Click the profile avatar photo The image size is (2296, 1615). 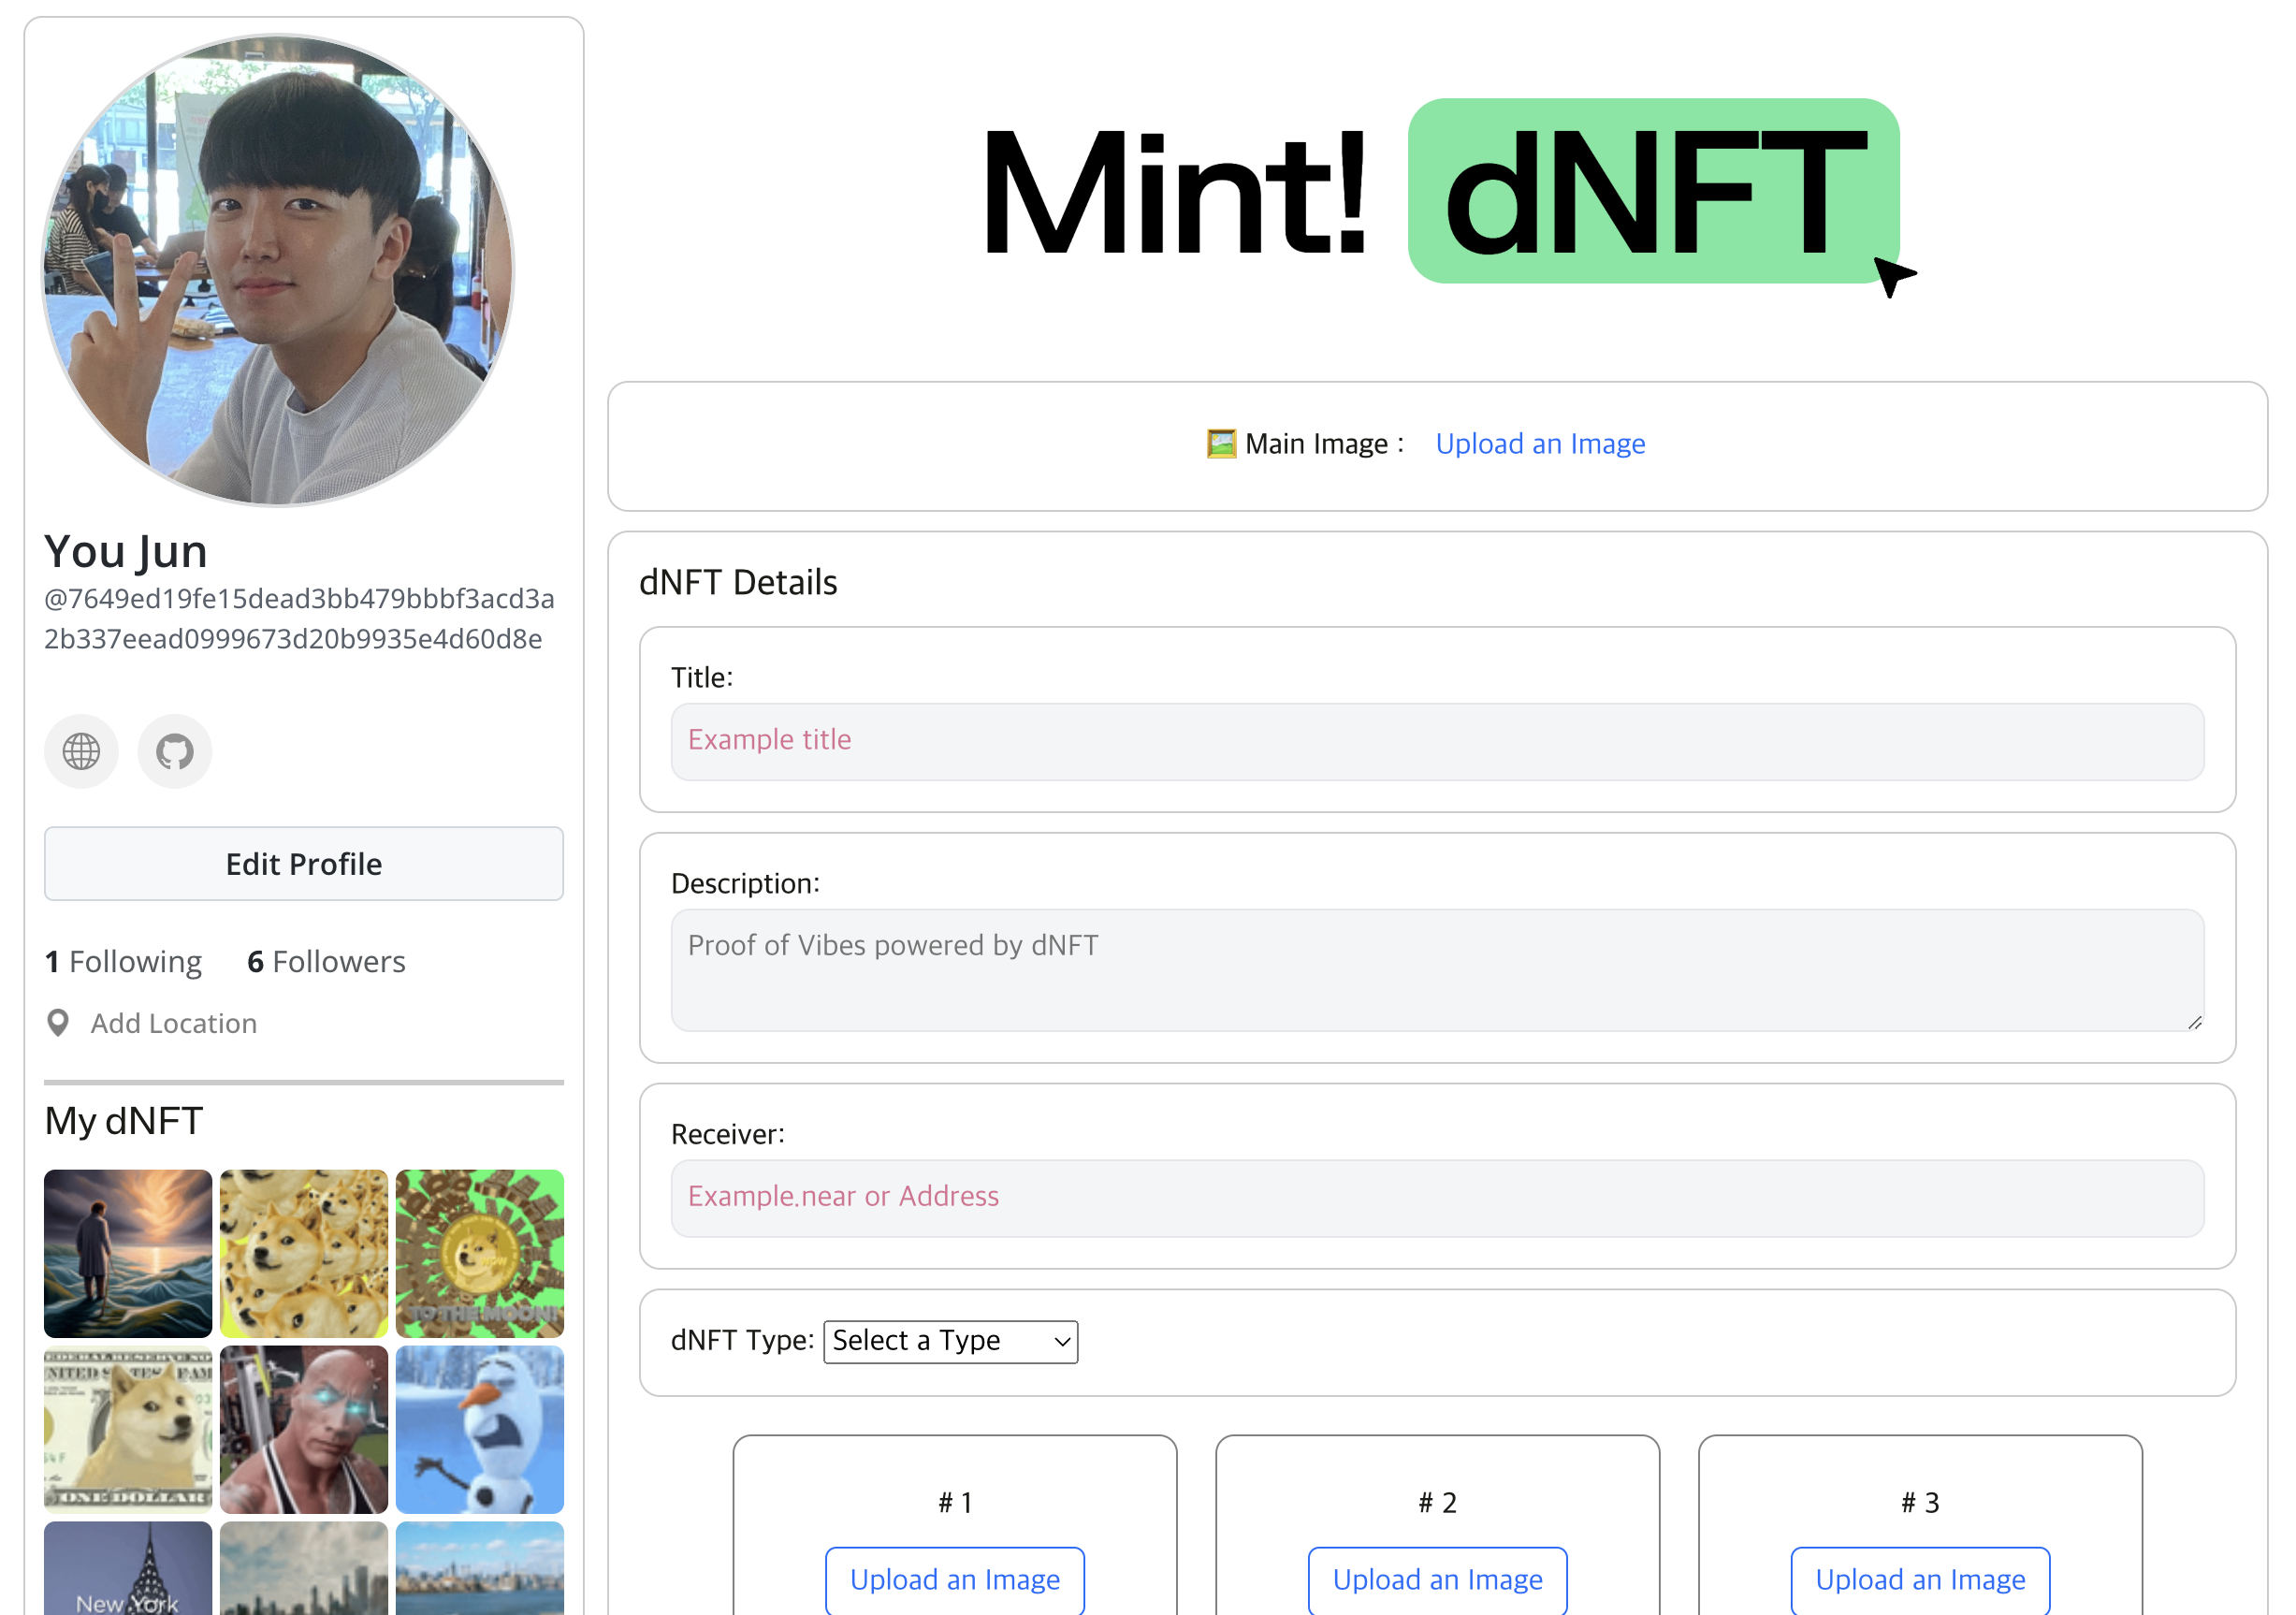(x=278, y=270)
